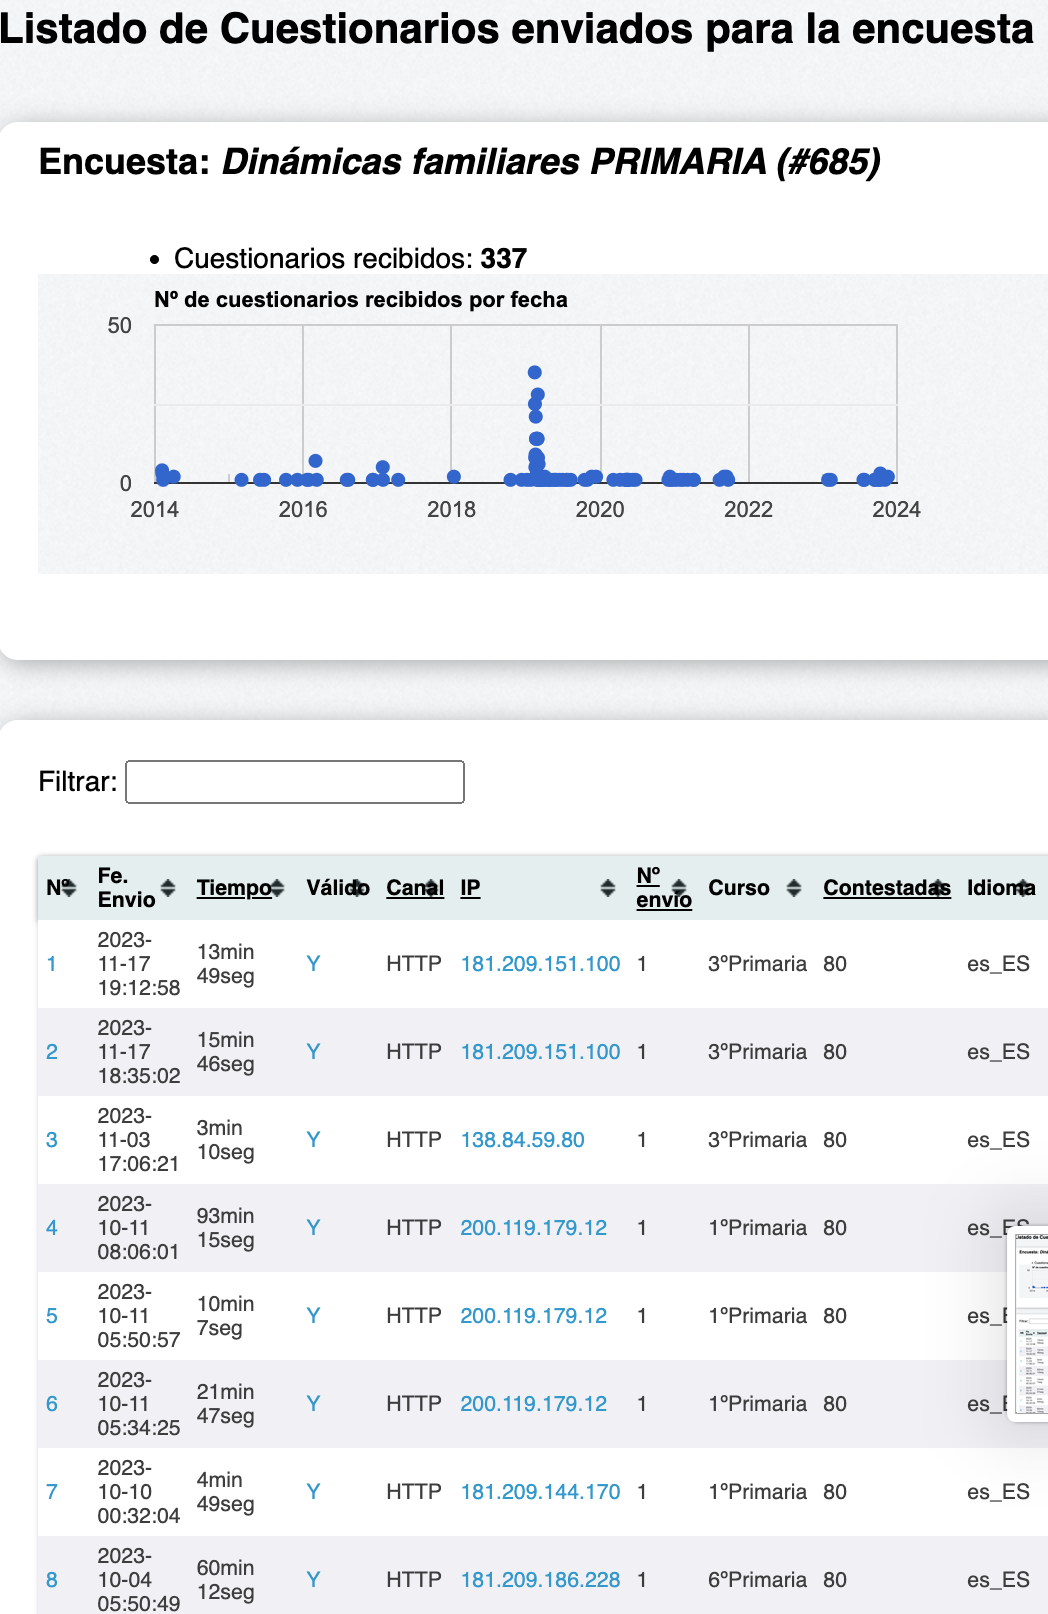Sort by Nº envío arrow icon
Image resolution: width=1048 pixels, height=1614 pixels.
pos(680,888)
